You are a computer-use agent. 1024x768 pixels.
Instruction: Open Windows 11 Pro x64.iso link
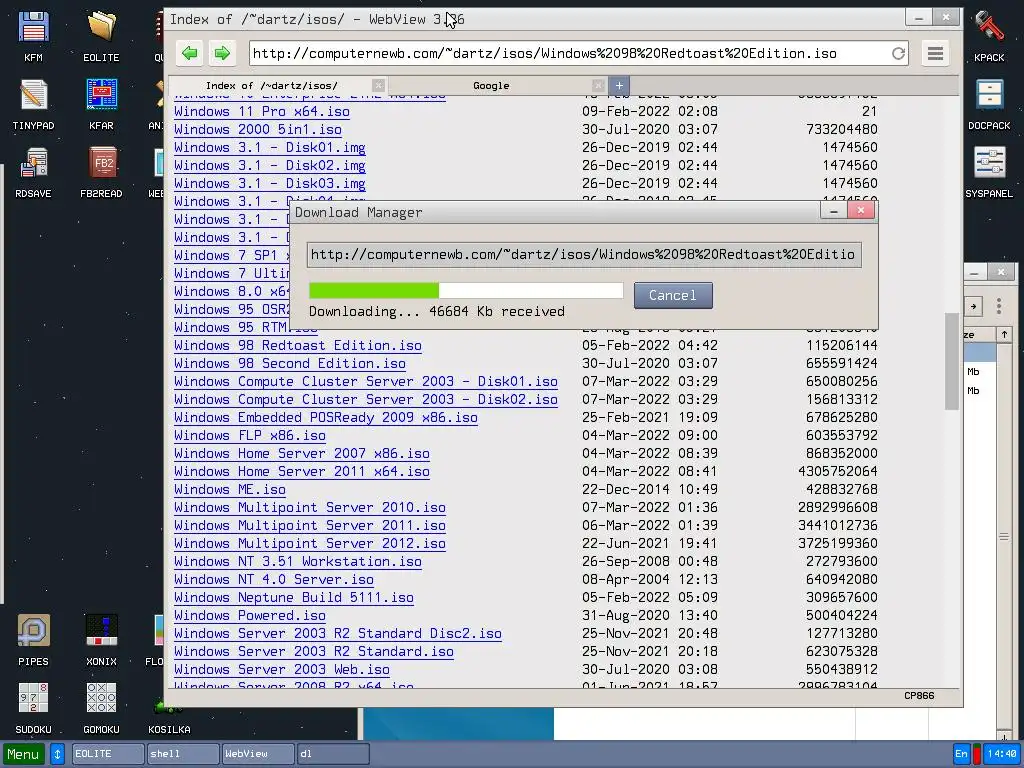(x=261, y=112)
